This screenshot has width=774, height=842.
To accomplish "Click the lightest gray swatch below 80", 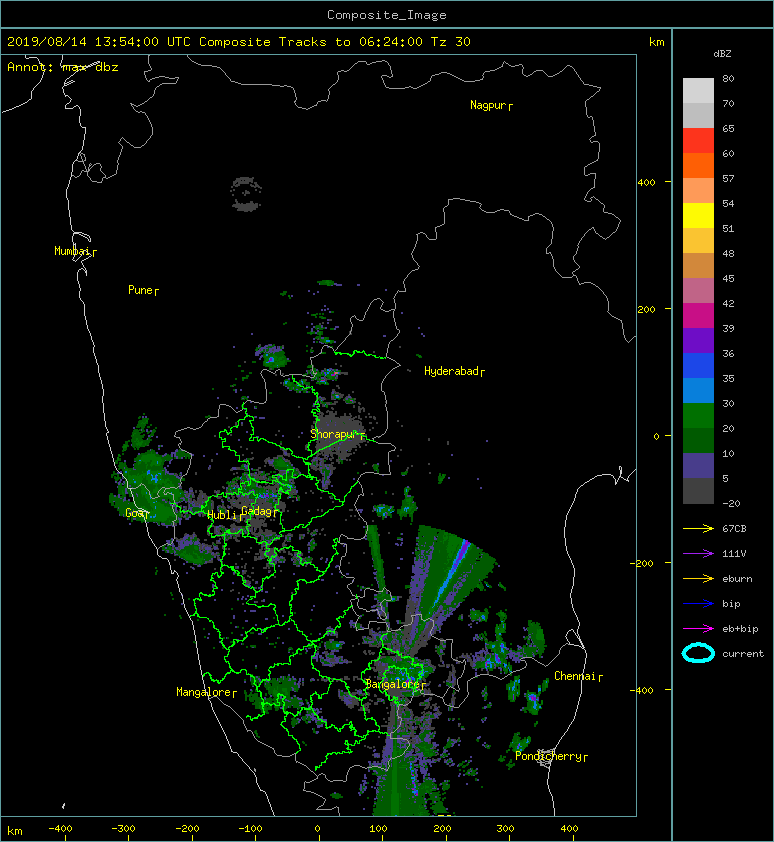I will [698, 91].
